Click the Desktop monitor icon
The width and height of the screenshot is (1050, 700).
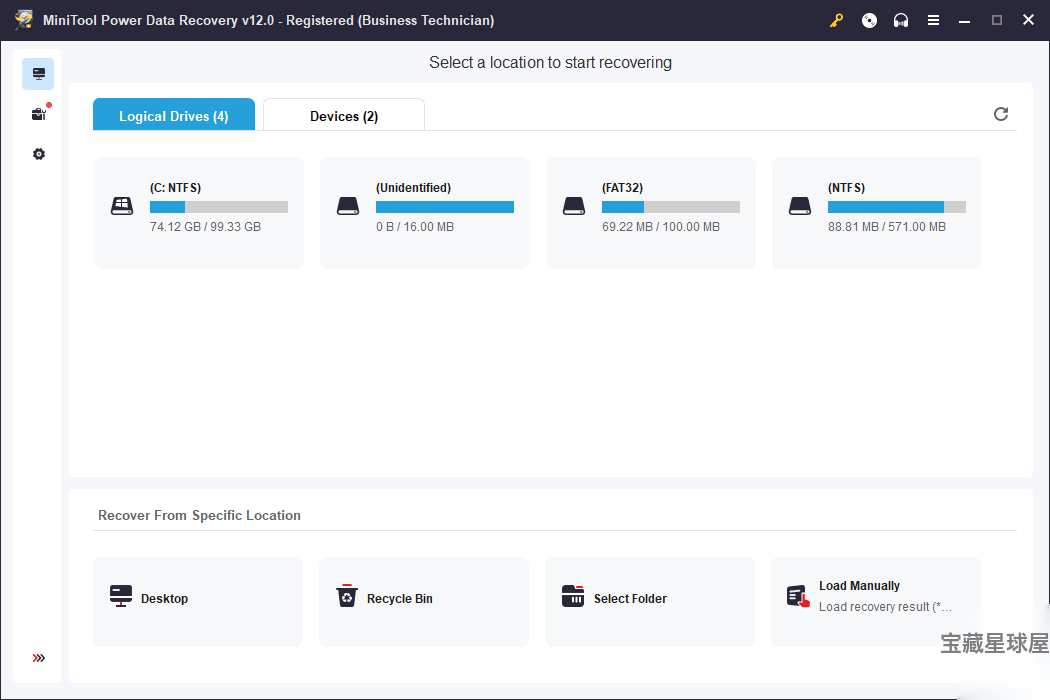pos(121,596)
